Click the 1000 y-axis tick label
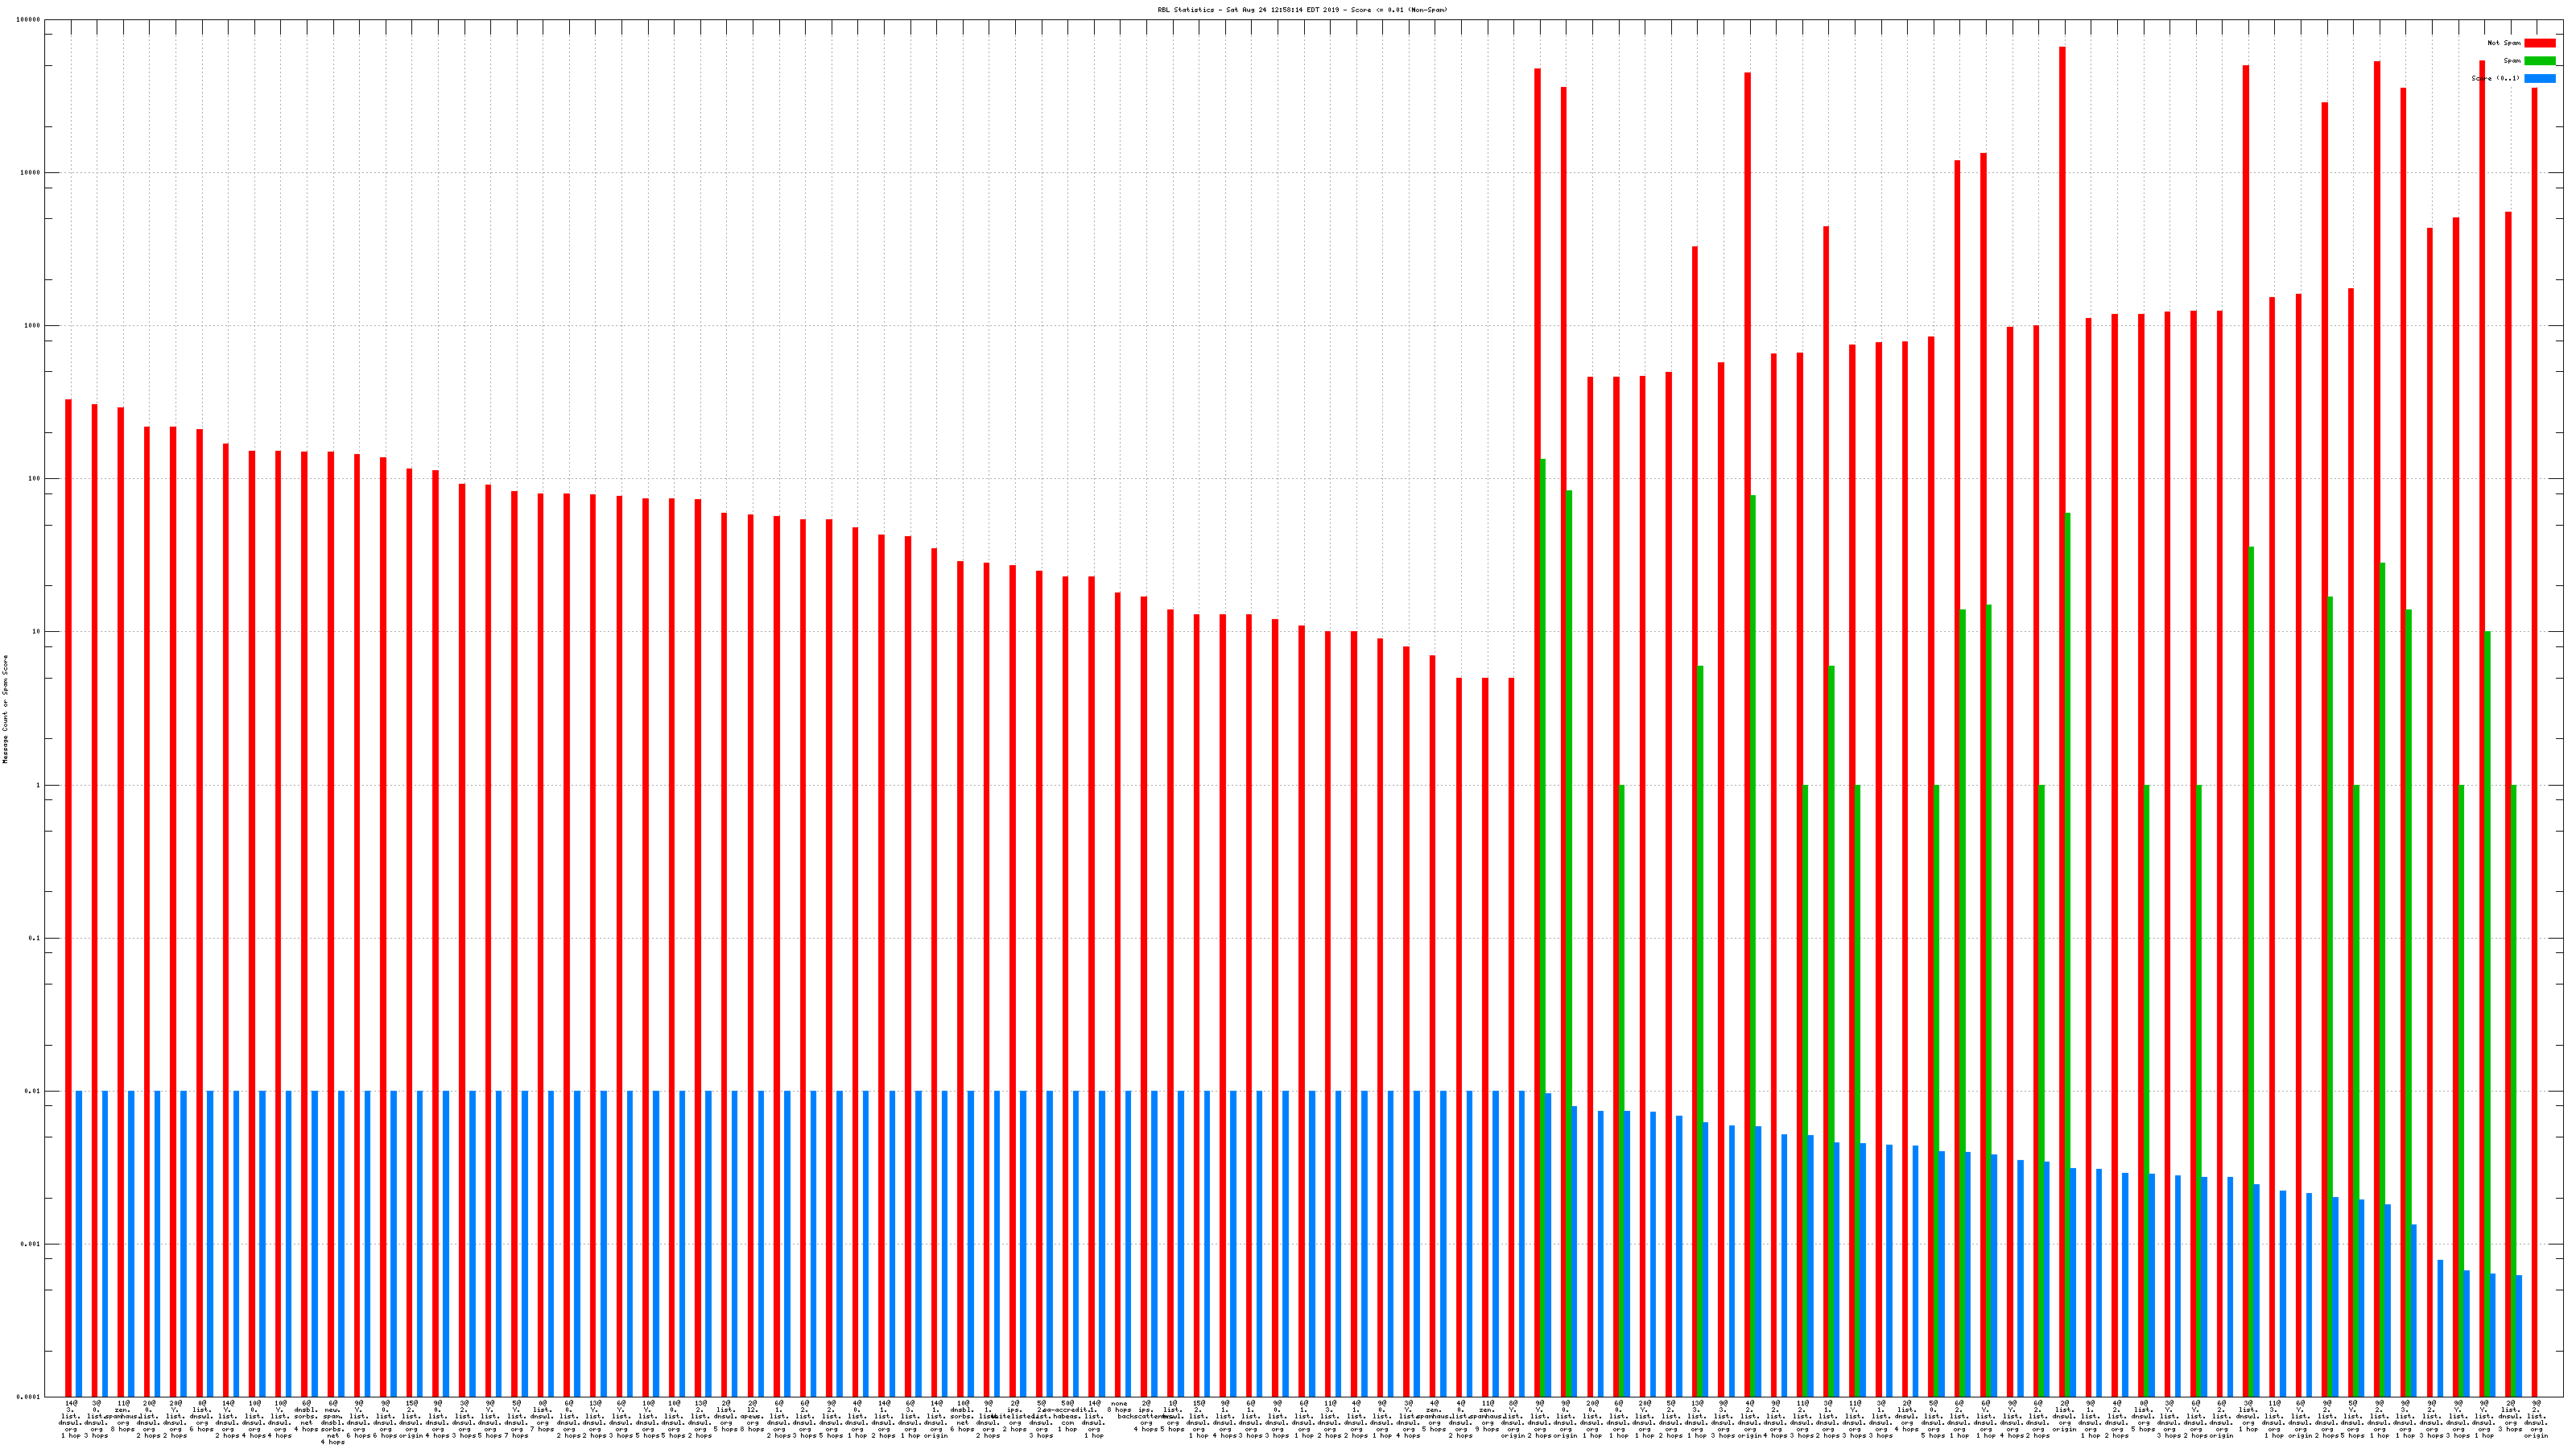The width and height of the screenshot is (2576, 1449). pyautogui.click(x=33, y=326)
